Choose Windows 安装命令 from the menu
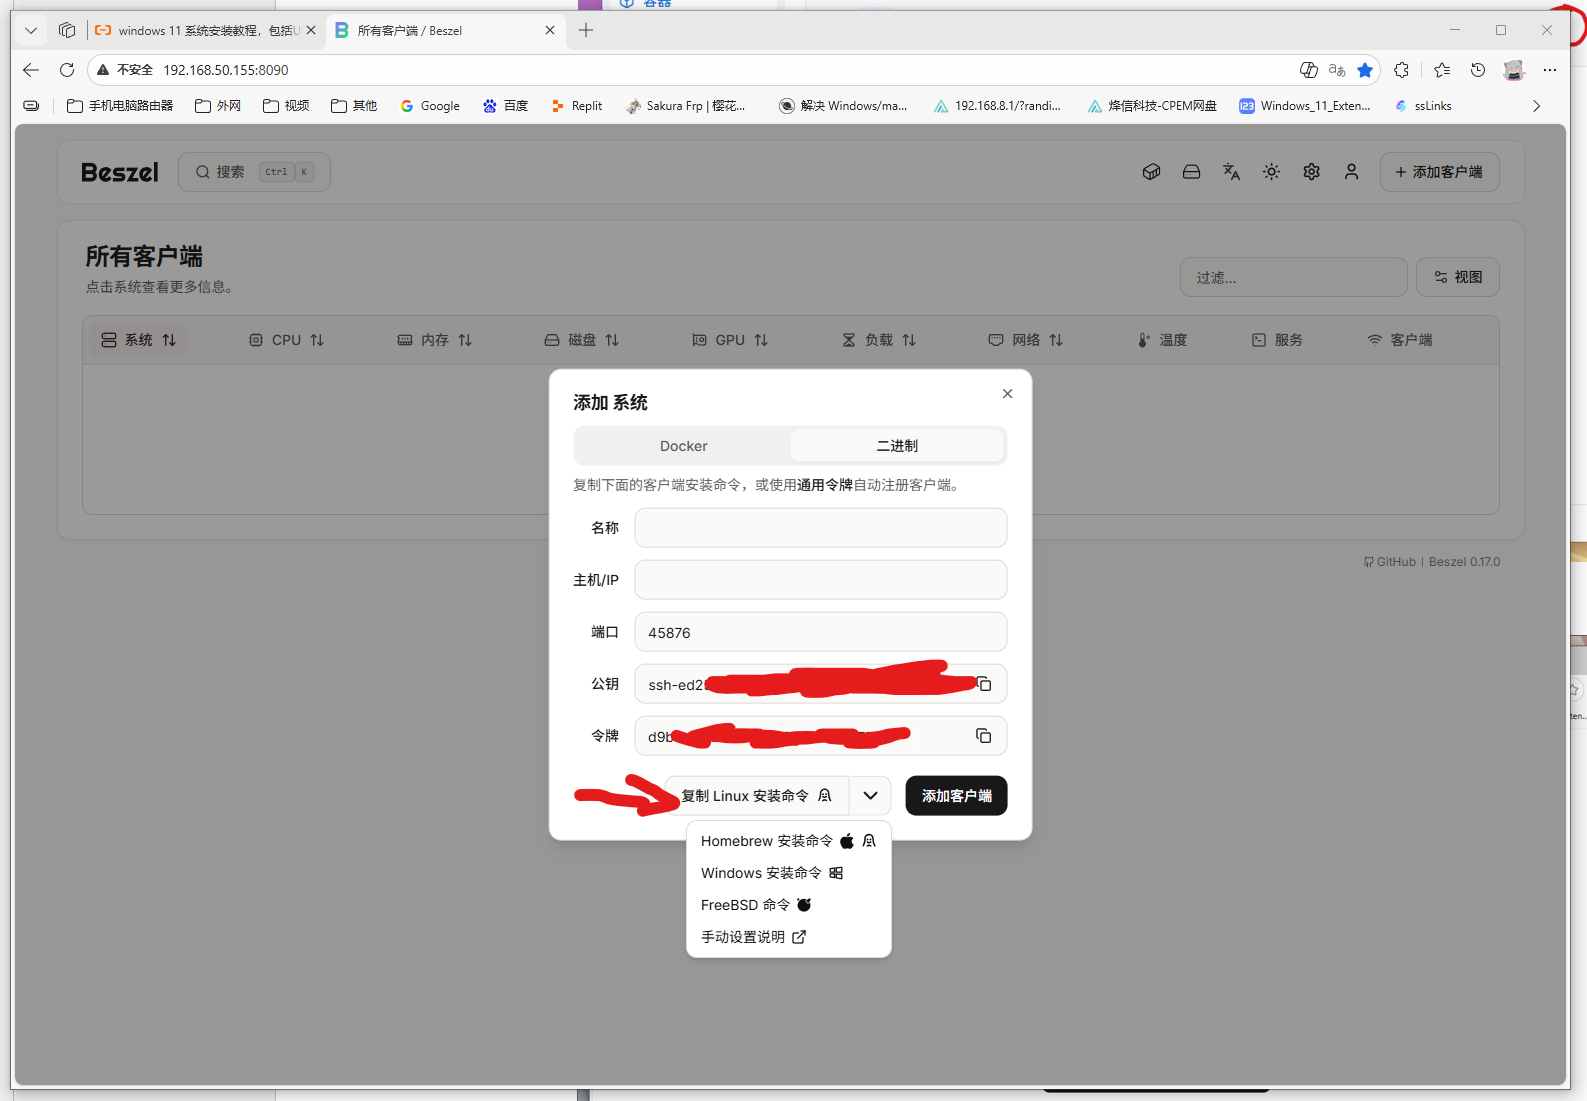The image size is (1587, 1101). point(788,873)
